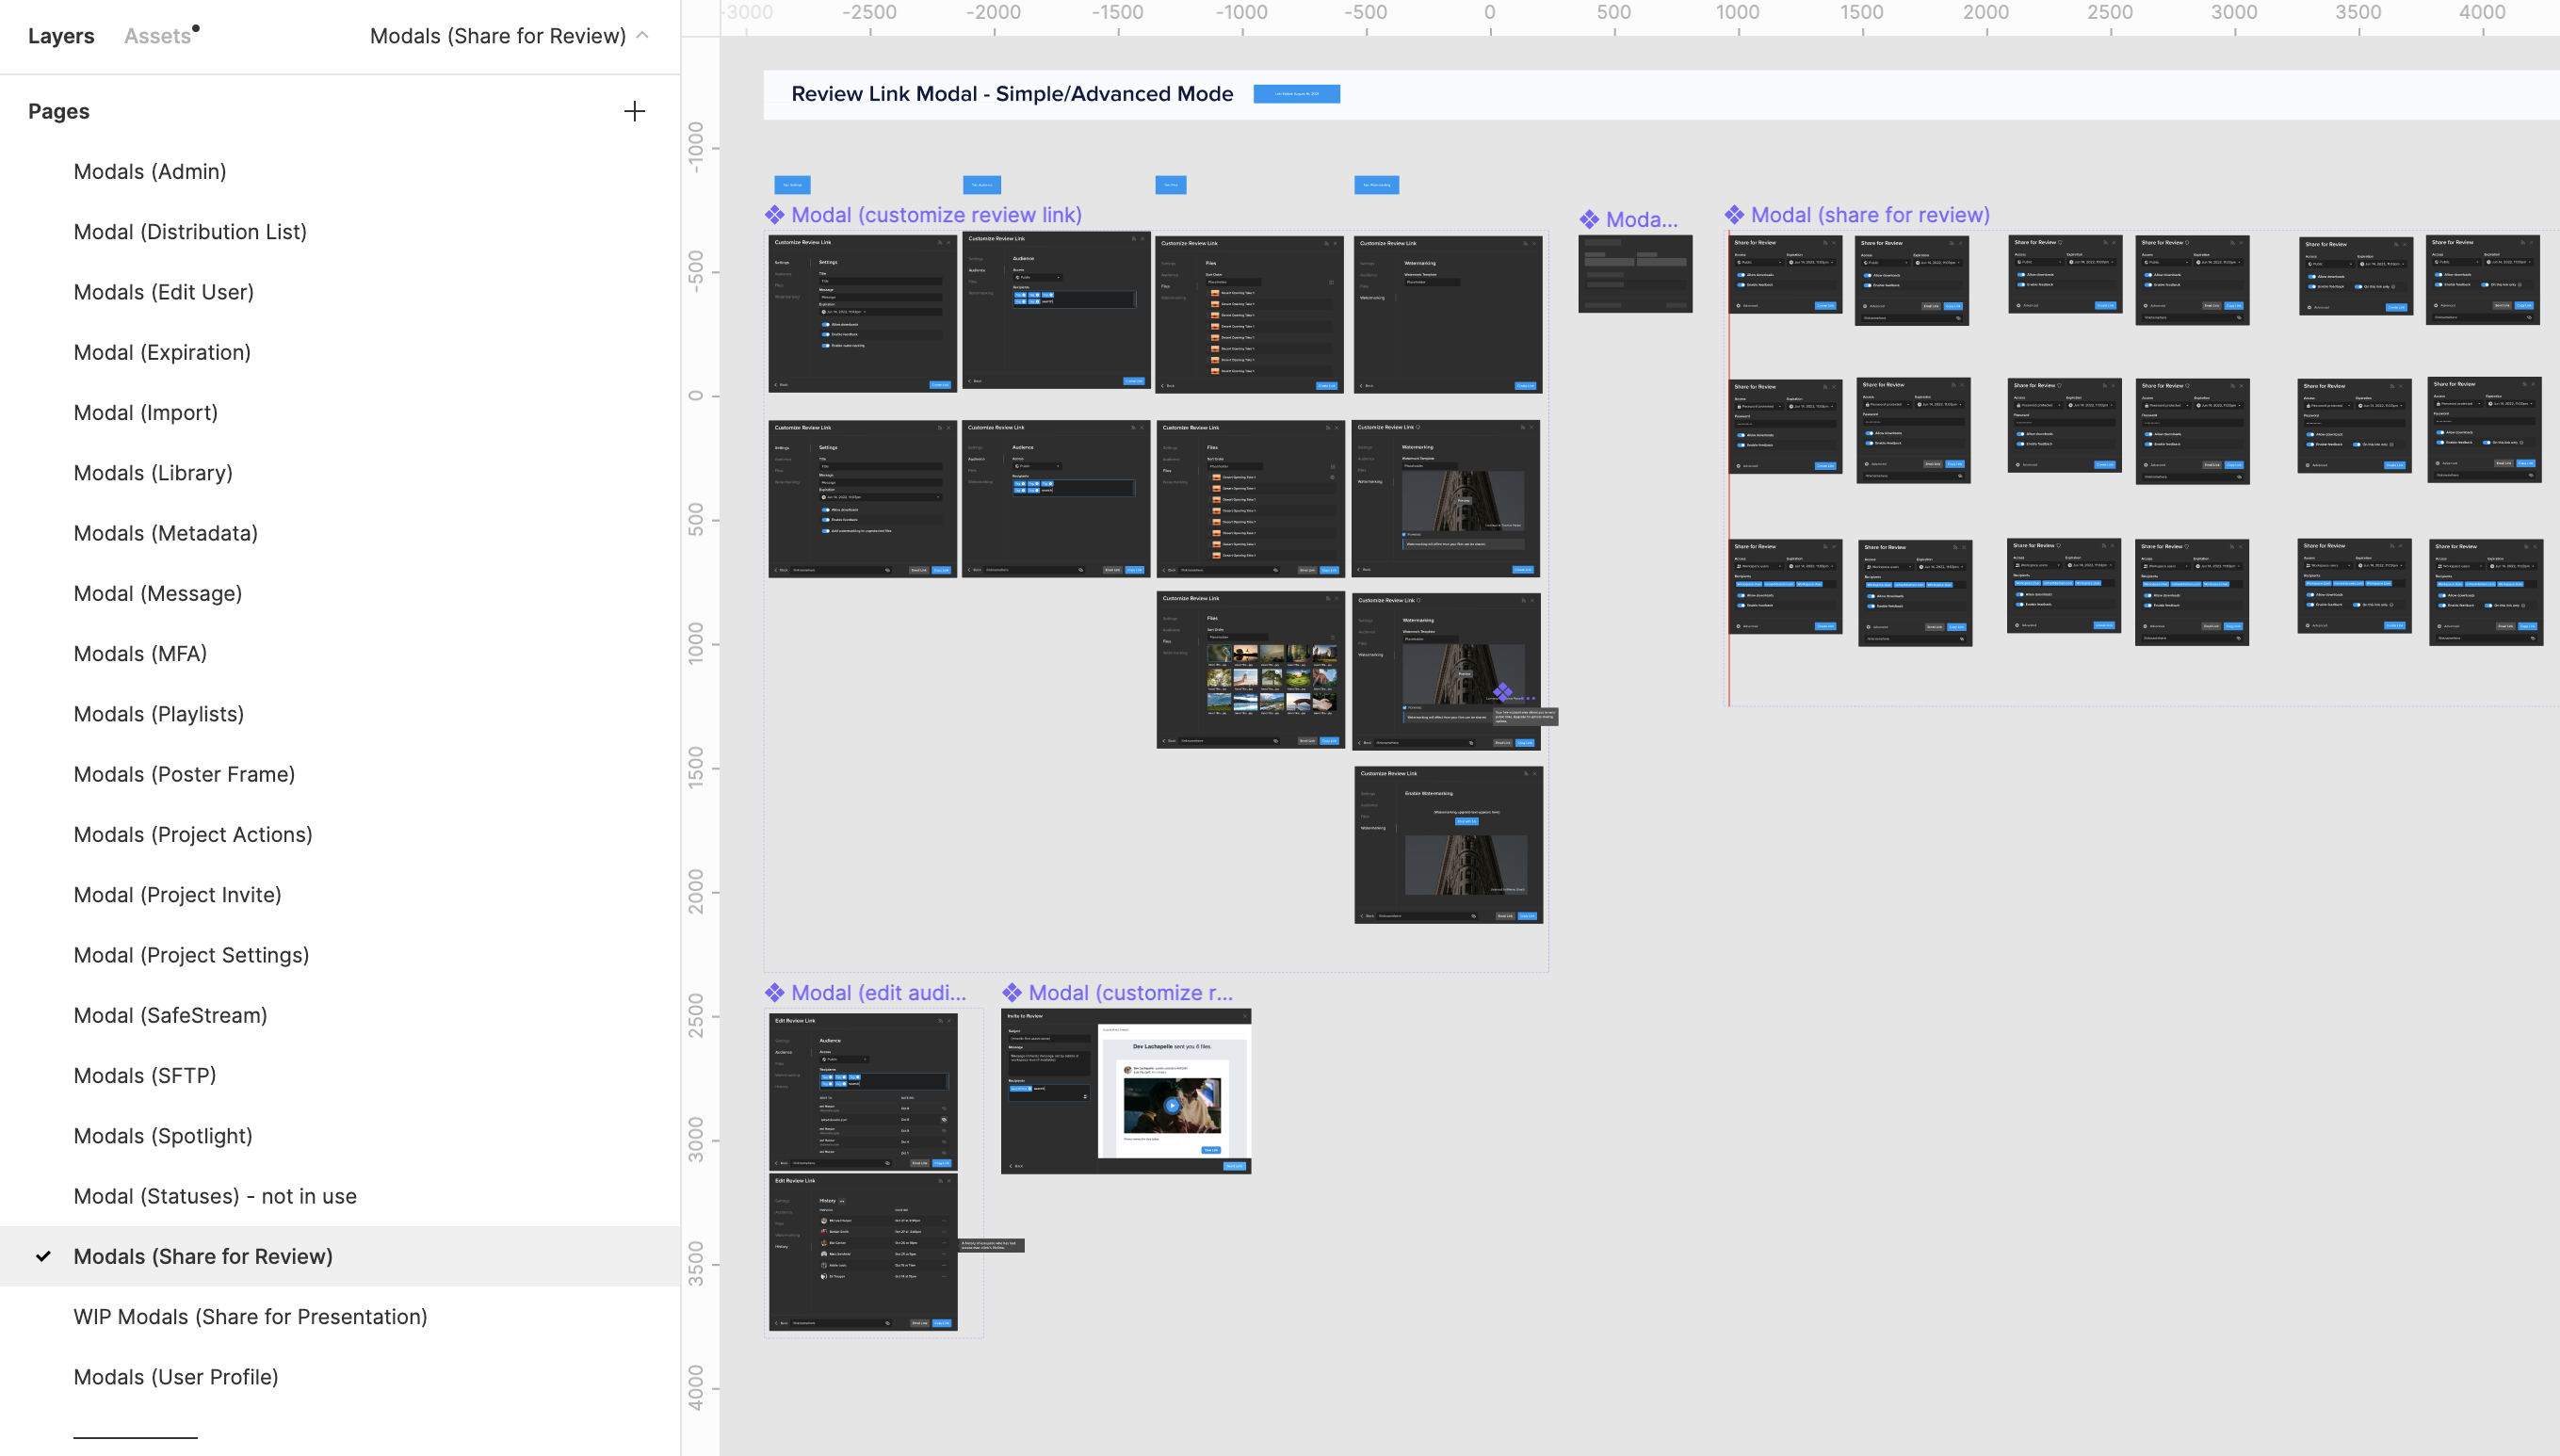Switch to the Layers tab
This screenshot has width=2560, height=1456.
pos(61,36)
